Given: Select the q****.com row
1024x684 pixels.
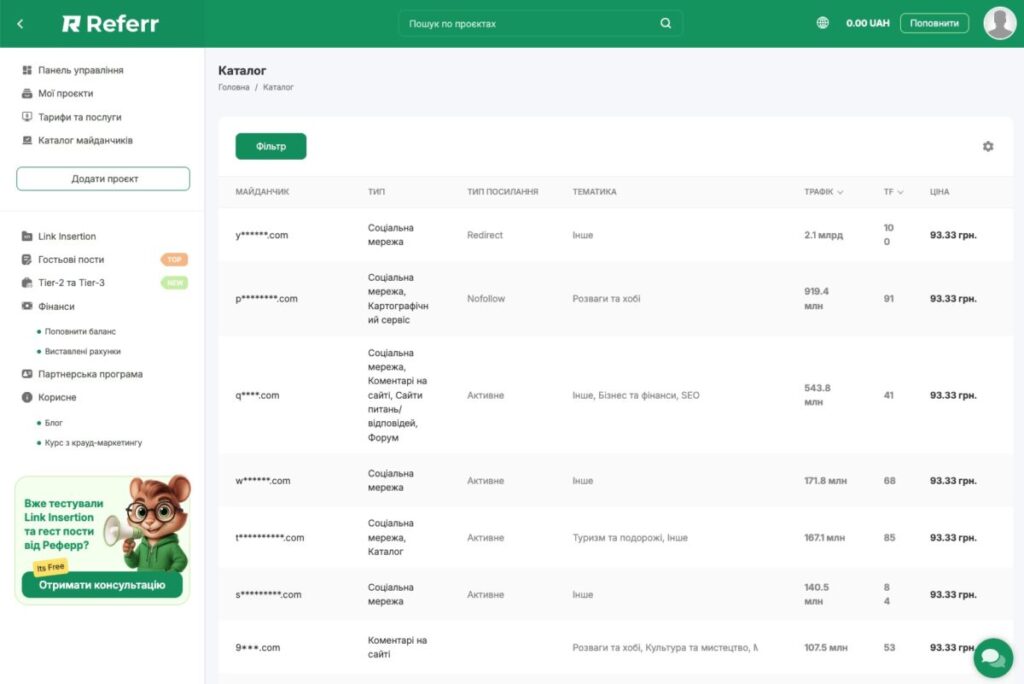Looking at the screenshot, I should click(615, 395).
